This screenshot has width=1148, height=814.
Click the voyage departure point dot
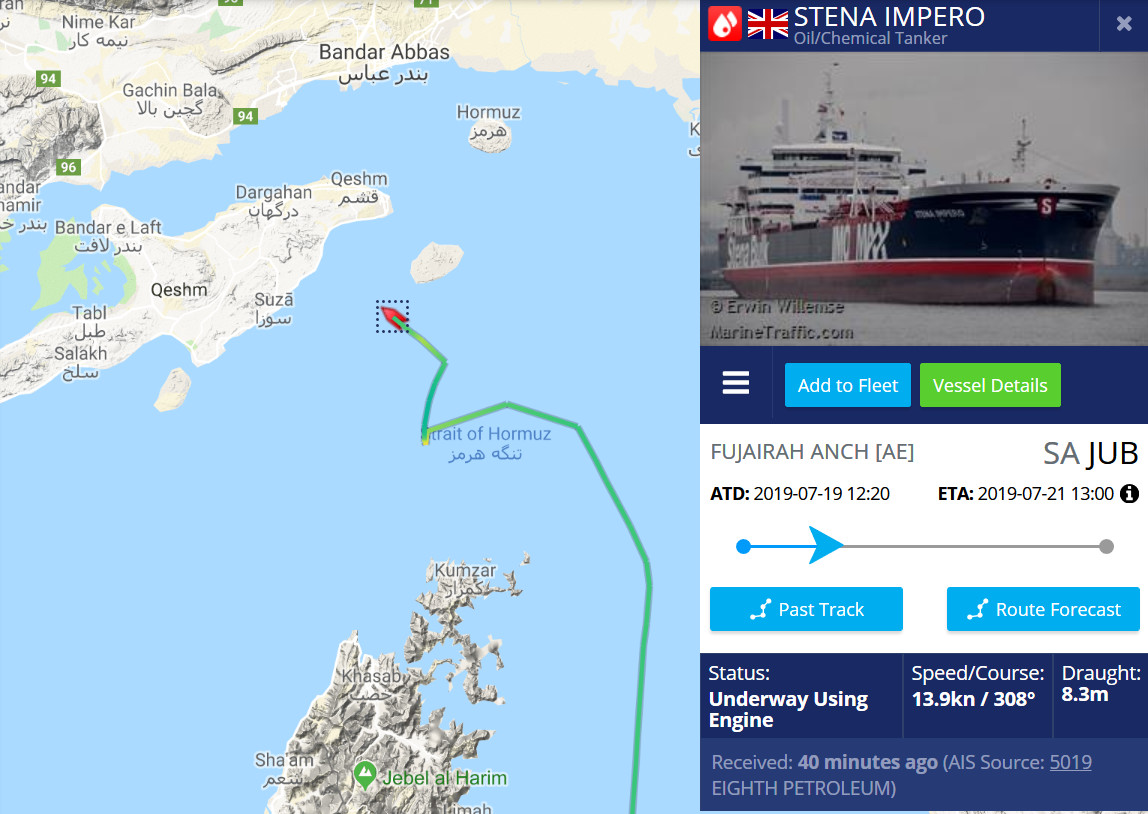tap(743, 546)
